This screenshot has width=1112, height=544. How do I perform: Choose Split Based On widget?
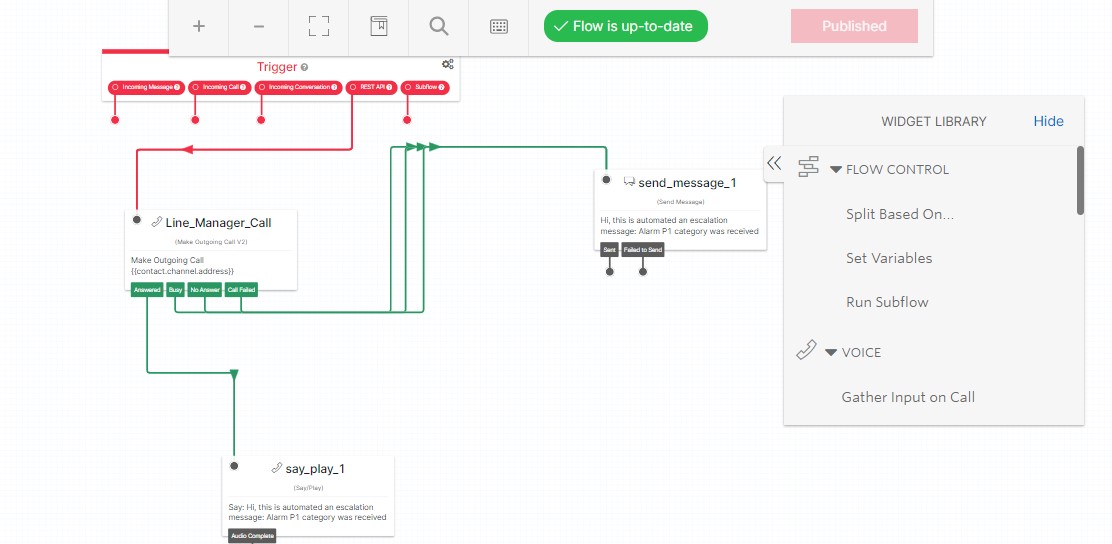(899, 214)
